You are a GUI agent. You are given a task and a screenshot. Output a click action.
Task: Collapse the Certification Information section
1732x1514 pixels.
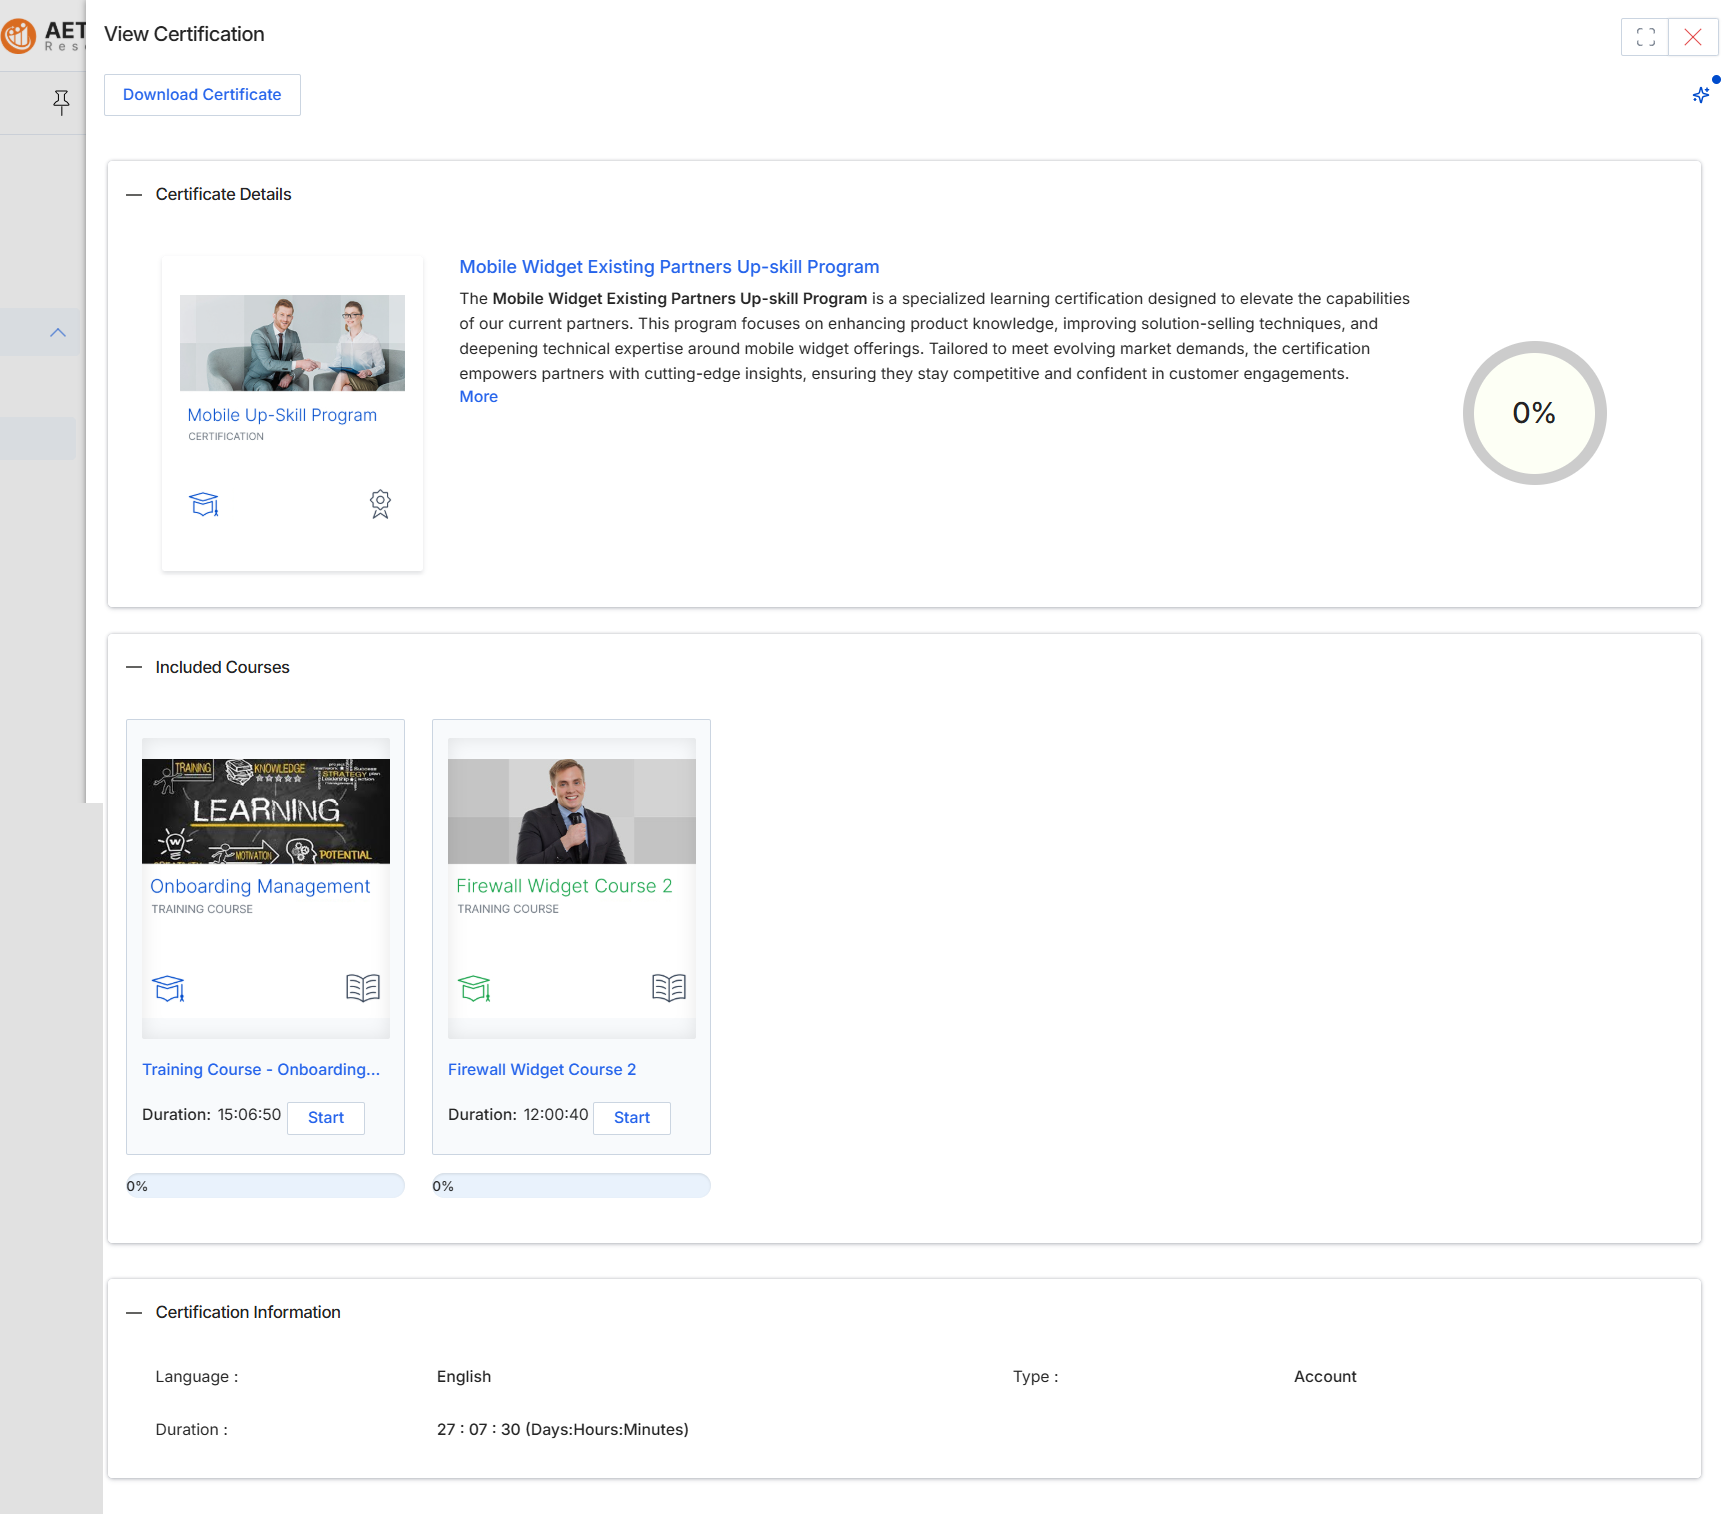[x=134, y=1312]
